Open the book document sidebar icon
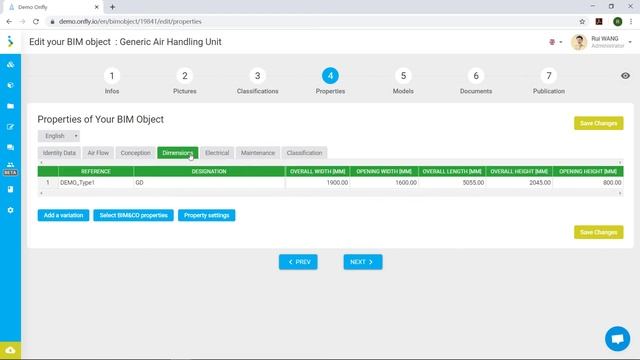640x360 pixels. pyautogui.click(x=11, y=189)
